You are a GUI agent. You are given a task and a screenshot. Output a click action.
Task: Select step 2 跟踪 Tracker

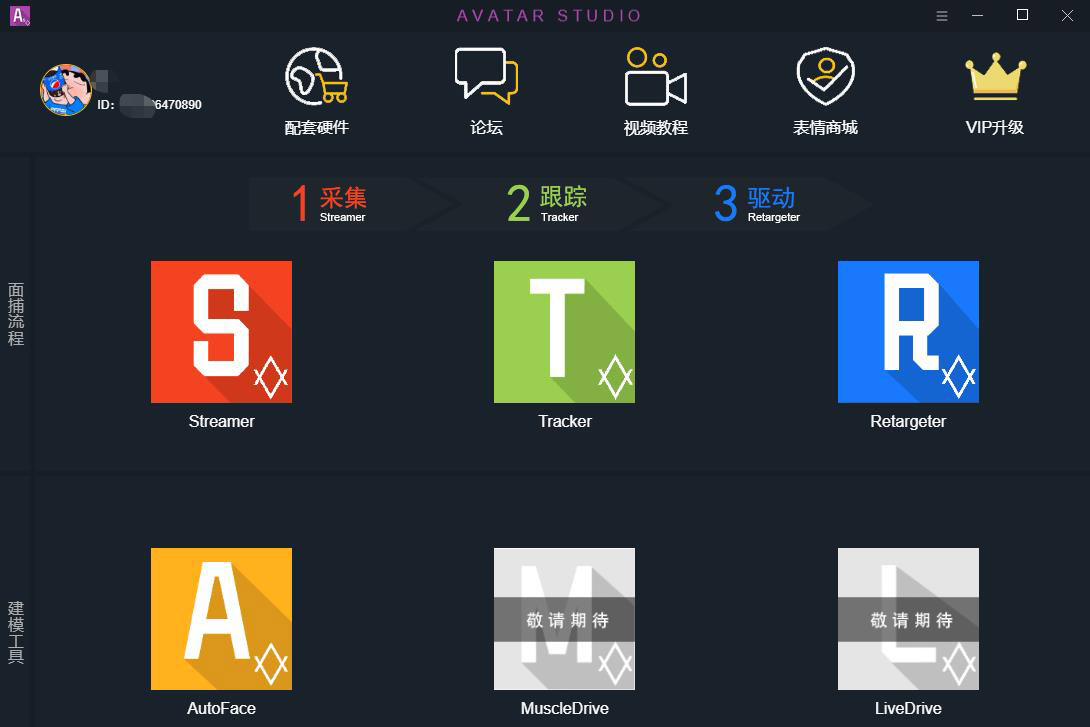click(x=544, y=203)
